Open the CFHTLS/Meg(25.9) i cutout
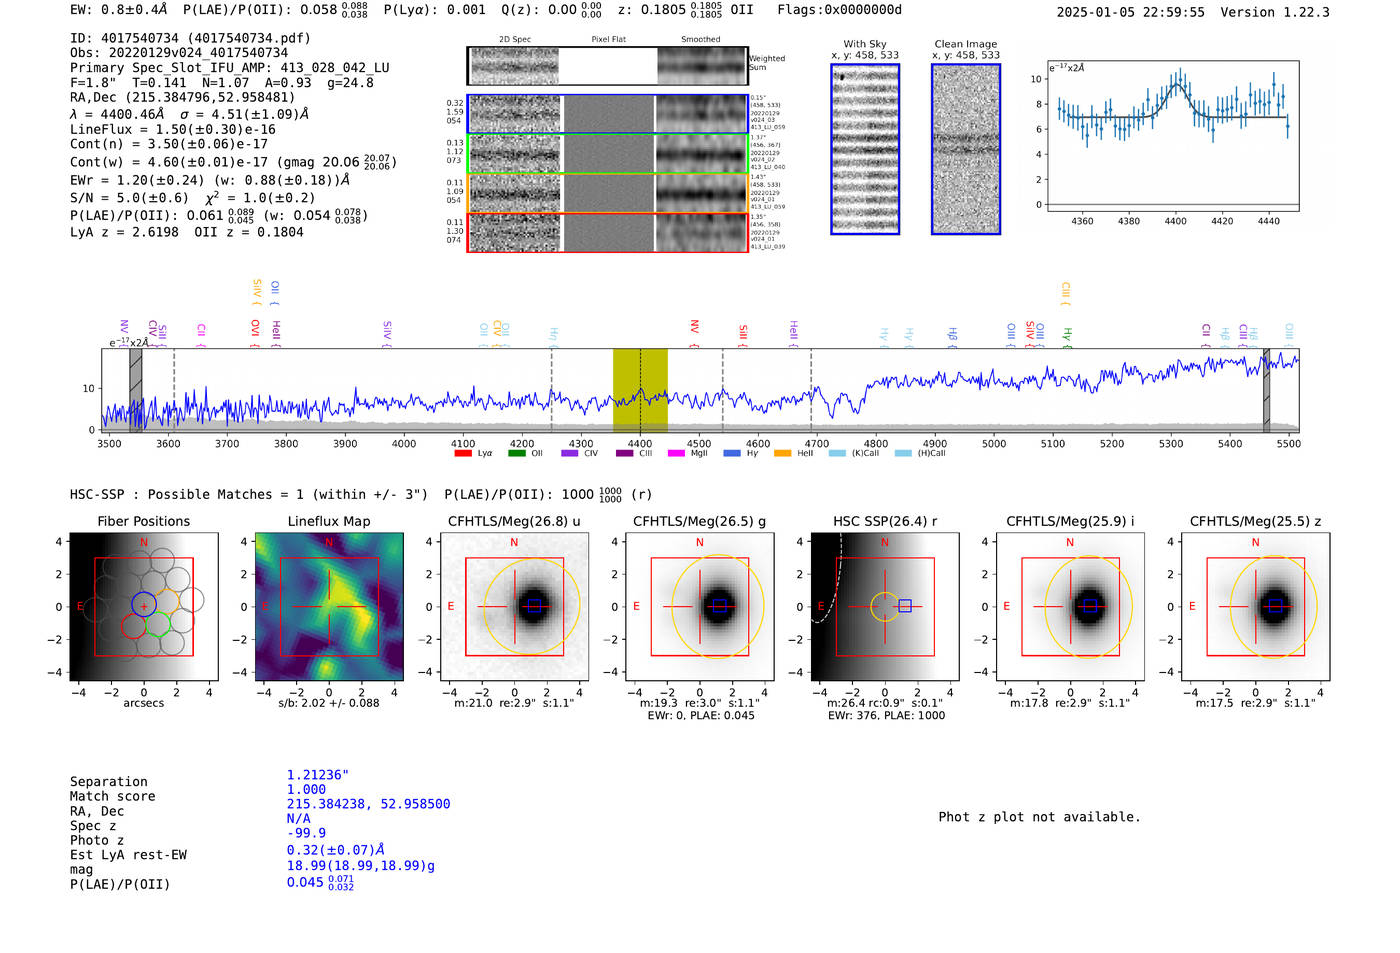Image resolution: width=1400 pixels, height=953 pixels. (1070, 607)
